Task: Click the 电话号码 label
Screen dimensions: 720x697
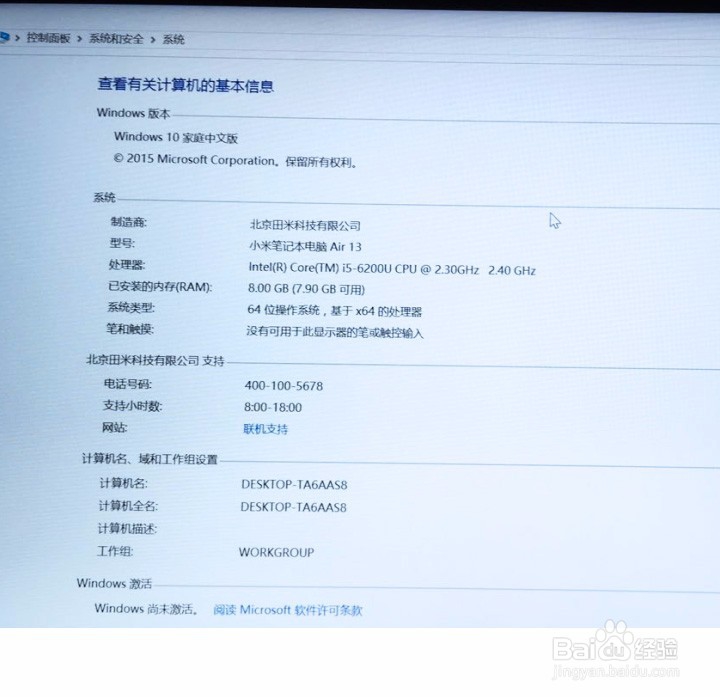Action: click(x=128, y=383)
